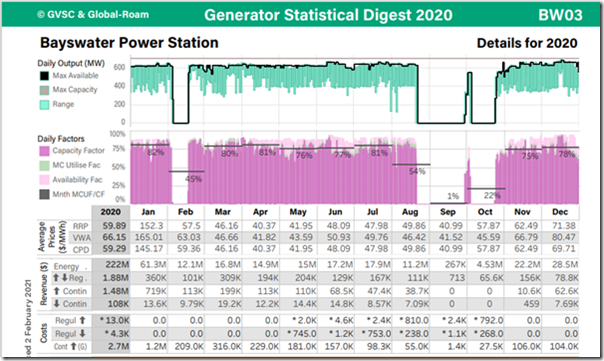The image size is (604, 361).
Task: Click the Reg. up-down arrows icon
Action: (x=60, y=277)
